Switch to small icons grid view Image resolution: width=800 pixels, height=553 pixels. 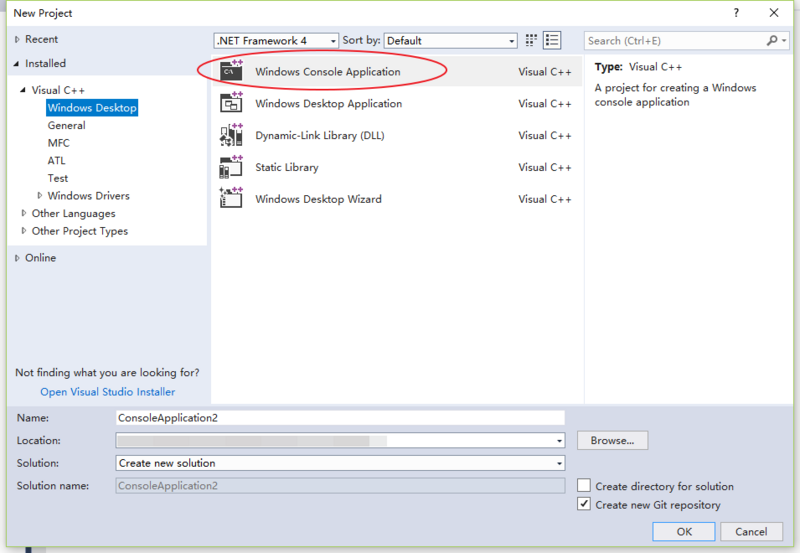point(531,40)
